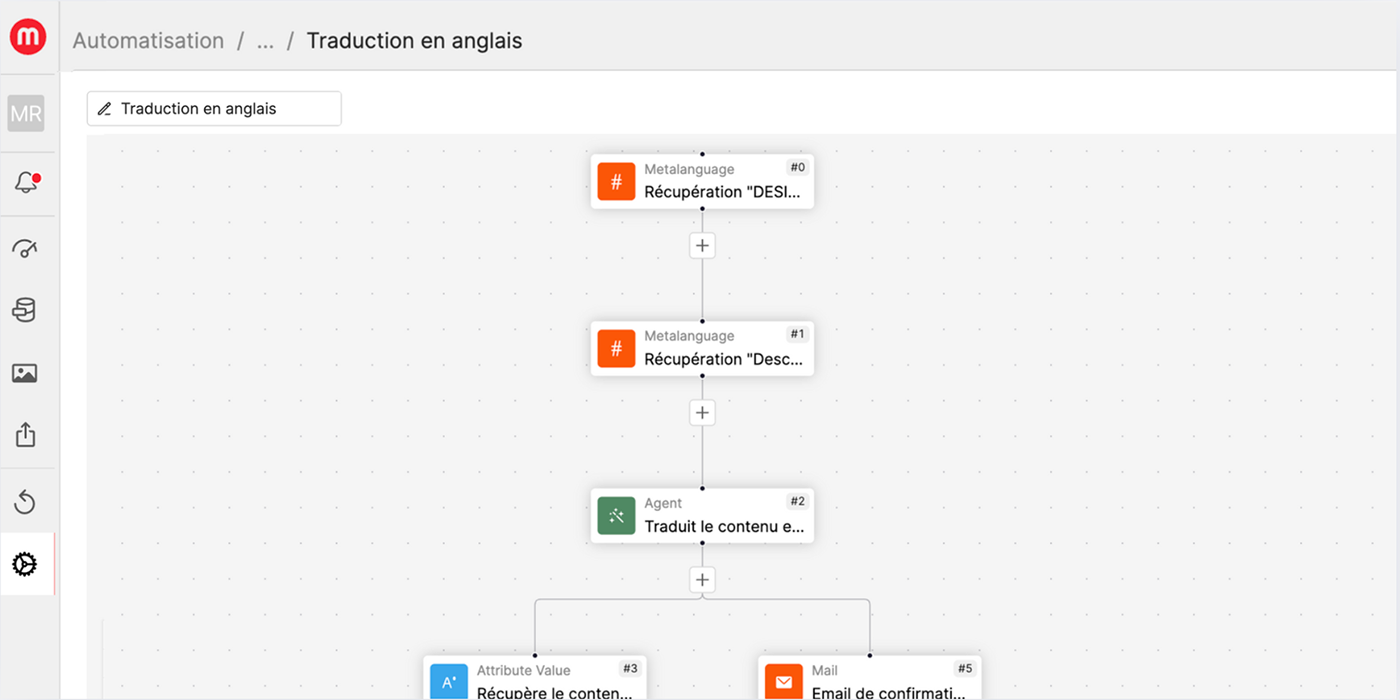Screen dimensions: 1400x700
Task: Add a step after the Agent node
Action: tap(702, 580)
